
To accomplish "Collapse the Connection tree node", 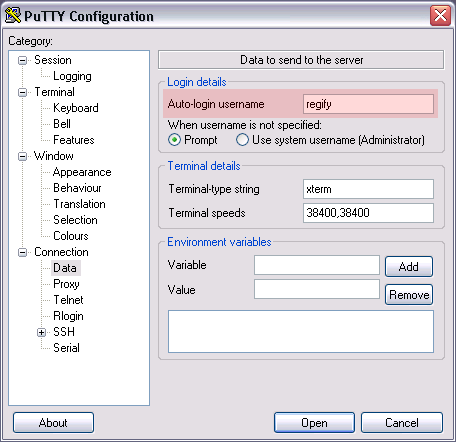I will 22,252.
